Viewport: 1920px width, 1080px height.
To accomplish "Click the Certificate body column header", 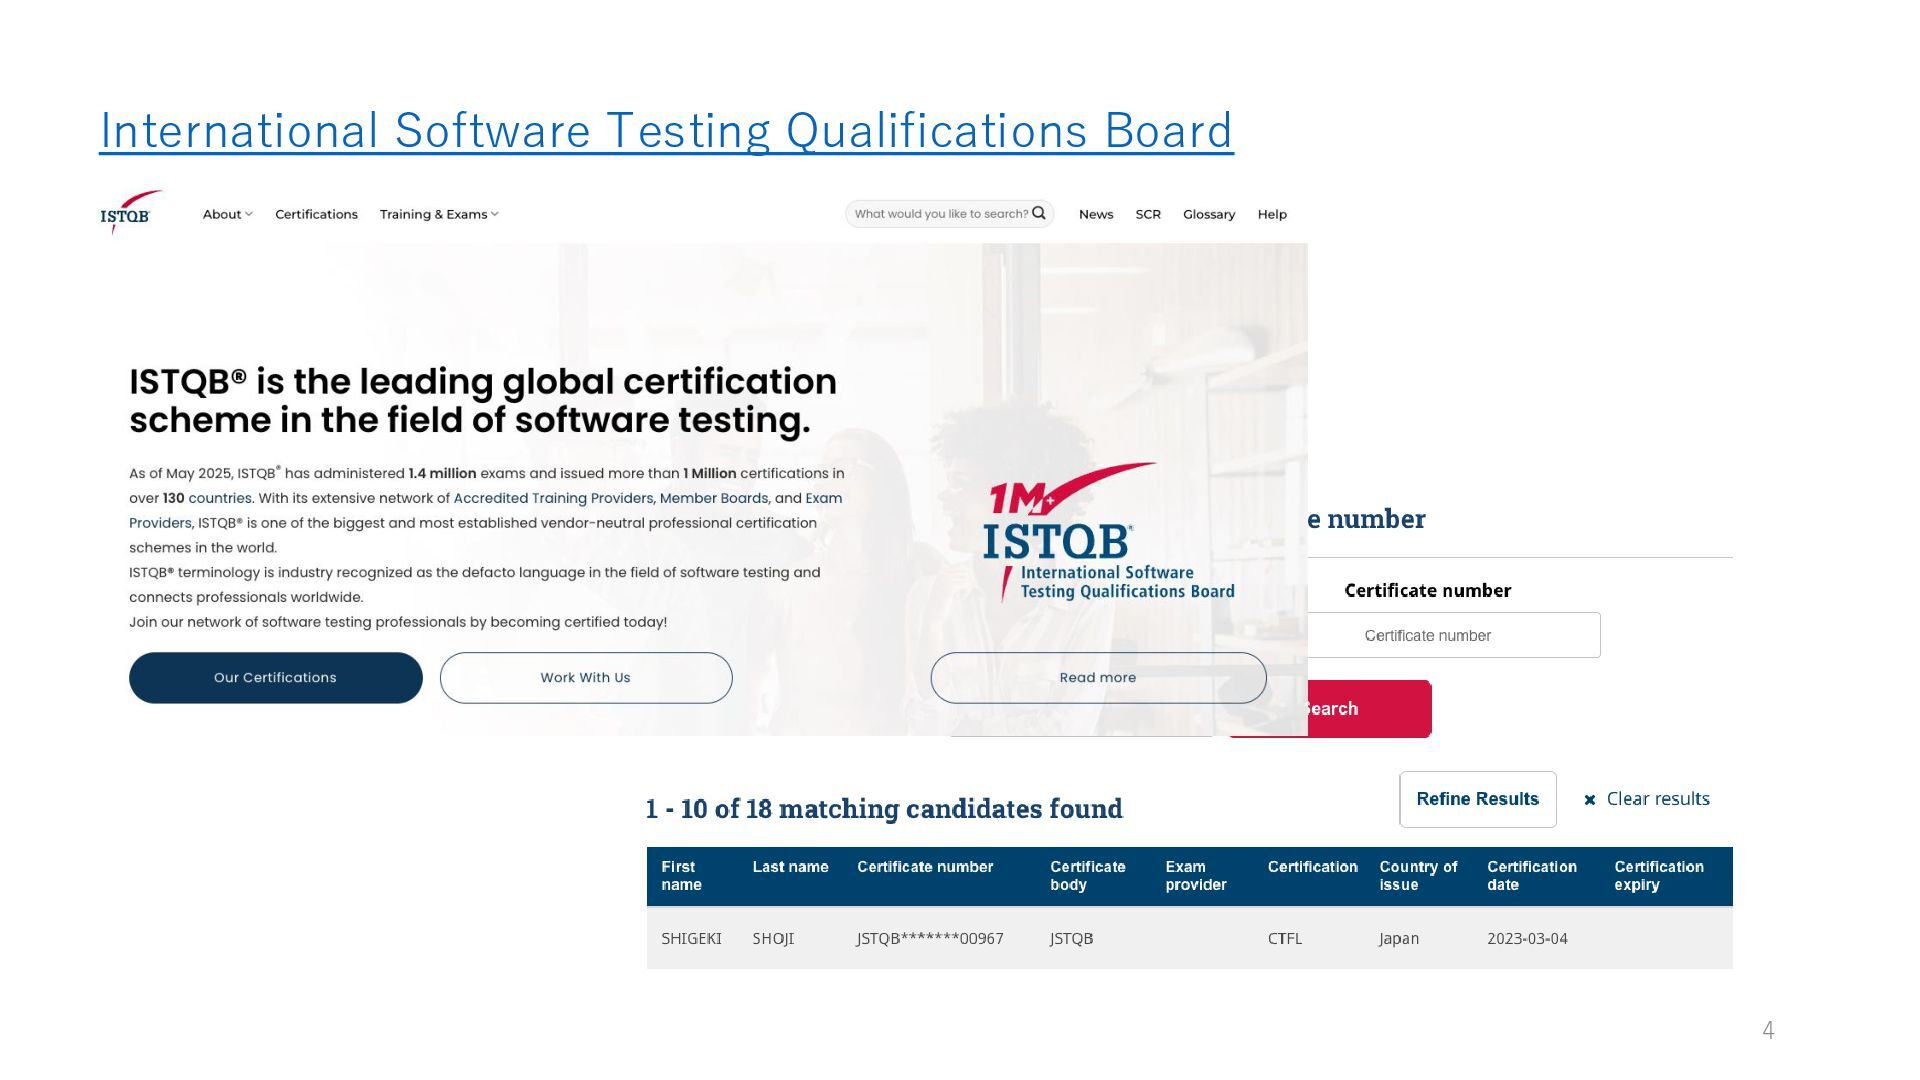I will coord(1088,876).
